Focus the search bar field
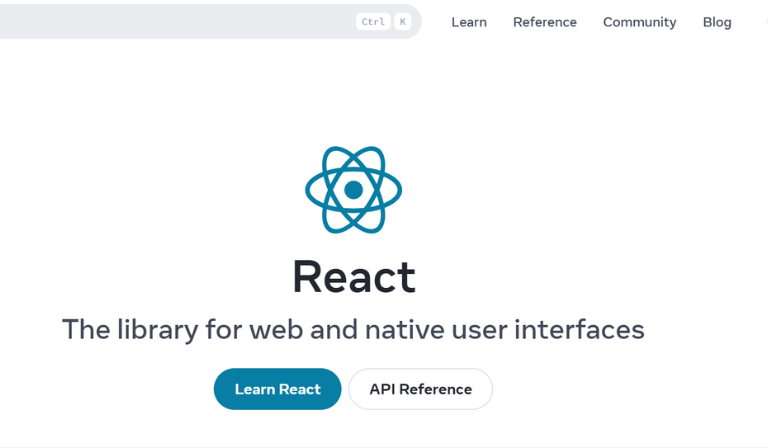The height and width of the screenshot is (448, 768). tap(210, 22)
